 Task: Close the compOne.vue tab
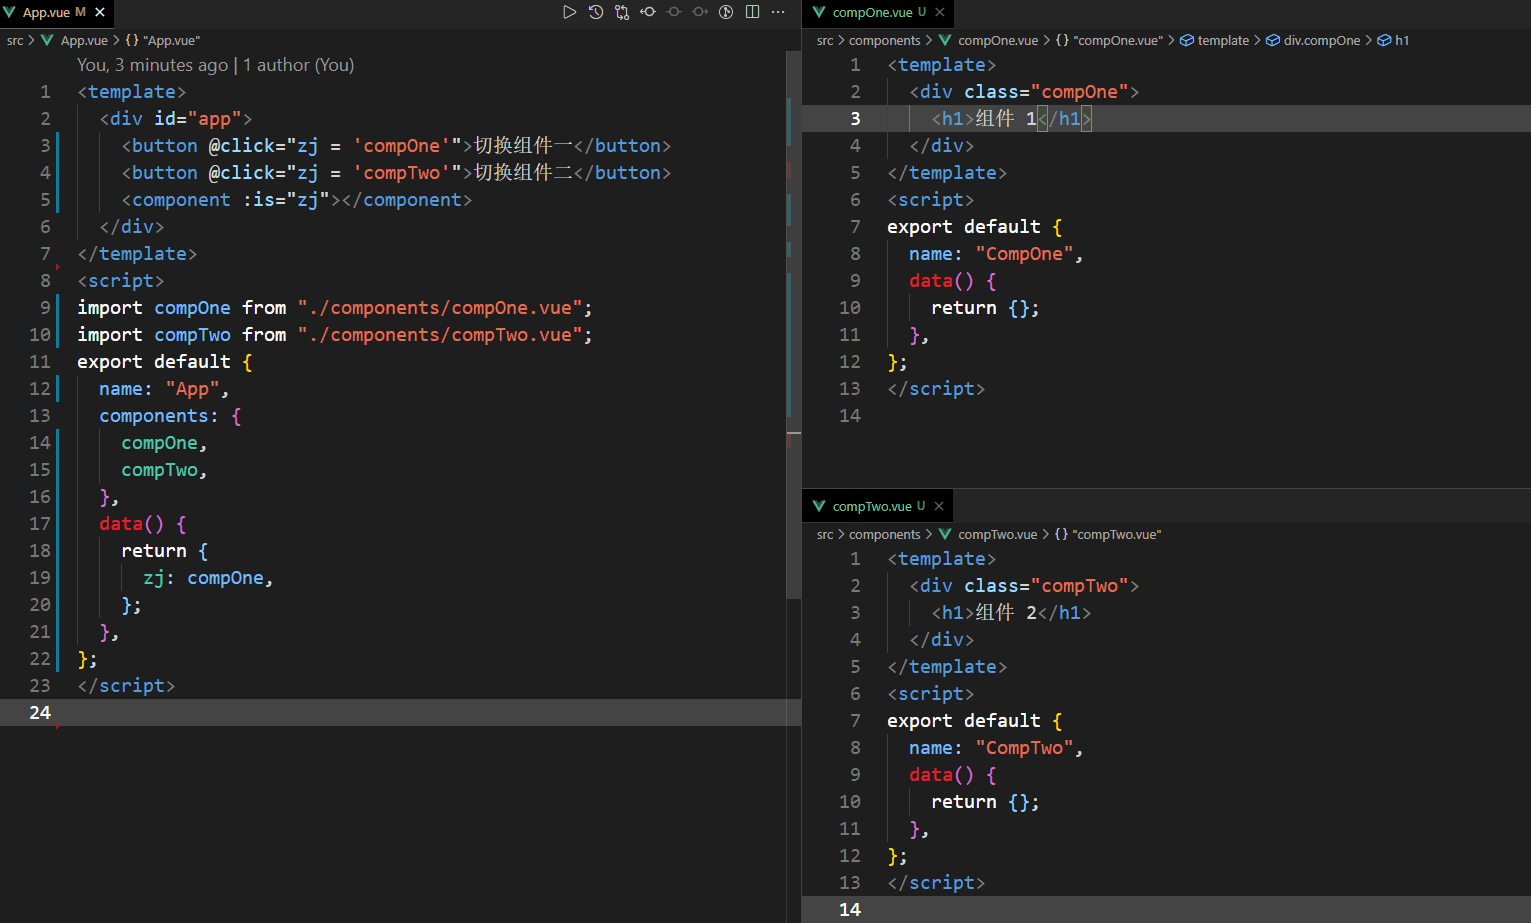[940, 12]
